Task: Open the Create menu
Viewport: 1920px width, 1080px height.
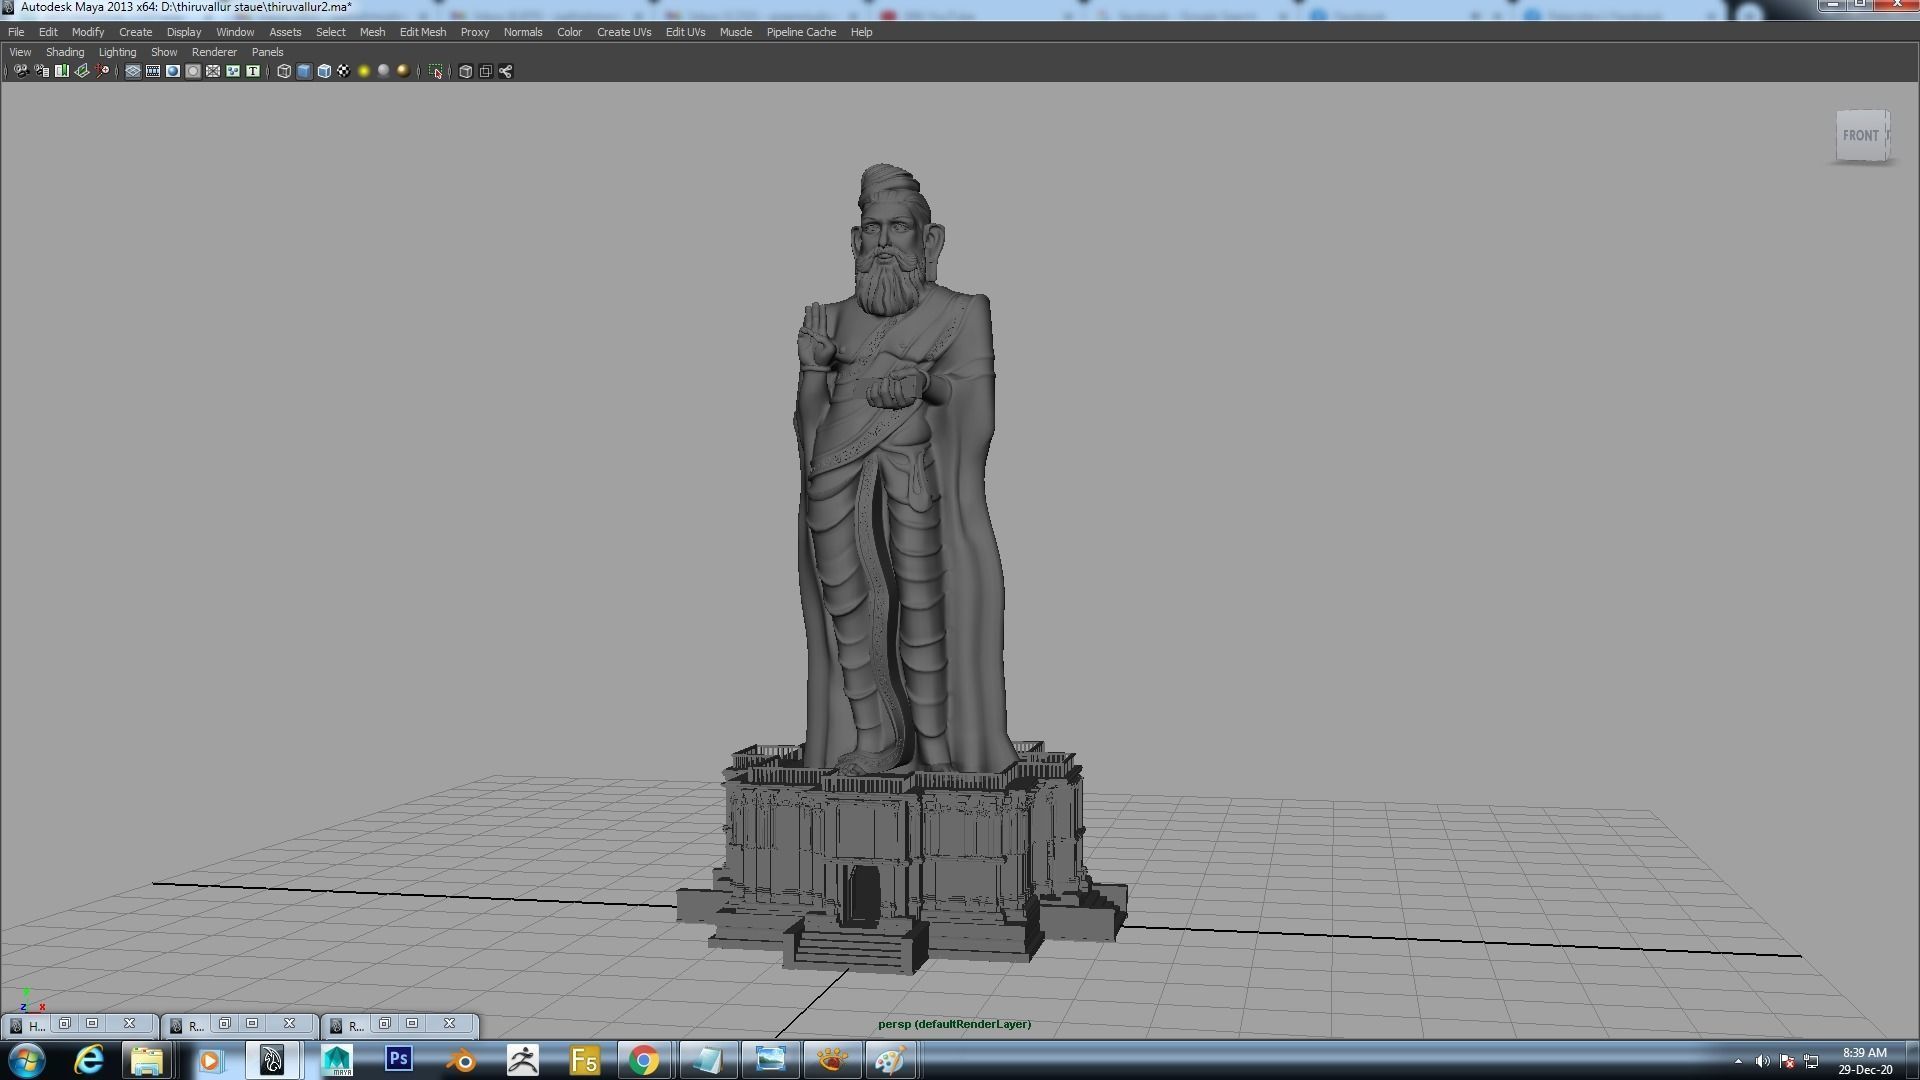Action: pos(135,32)
